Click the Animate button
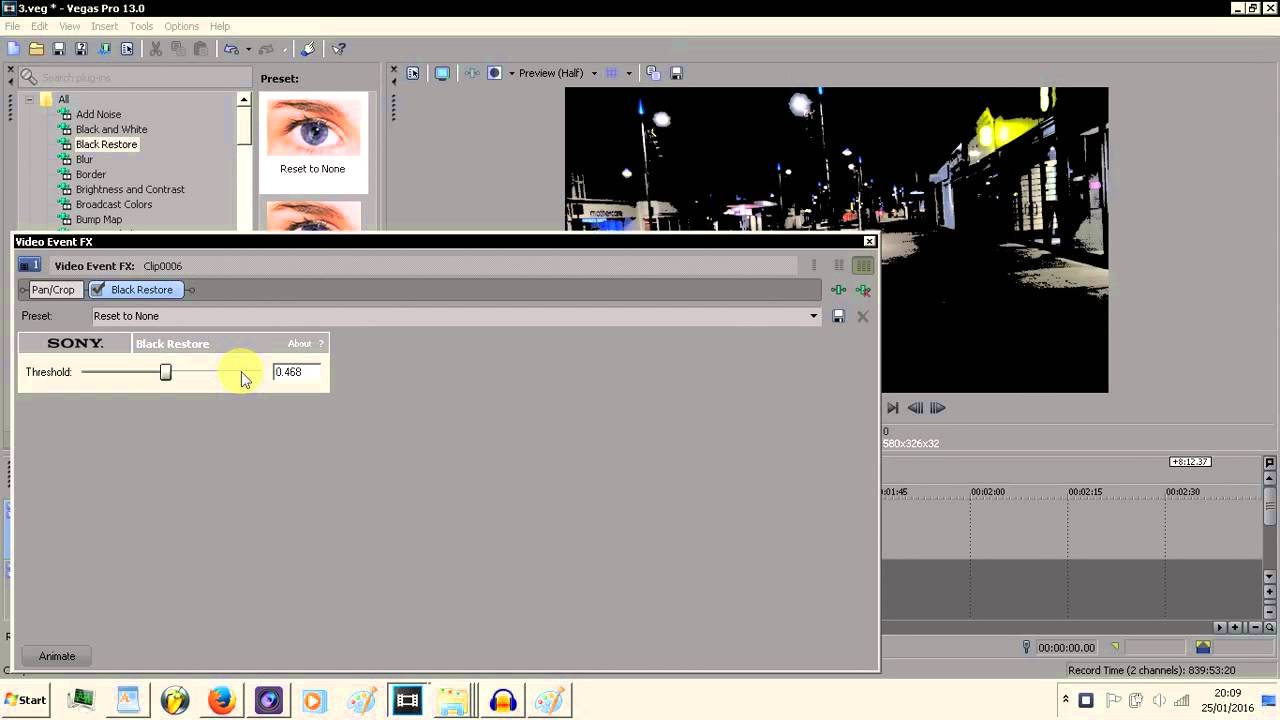The image size is (1280, 720). click(x=57, y=656)
